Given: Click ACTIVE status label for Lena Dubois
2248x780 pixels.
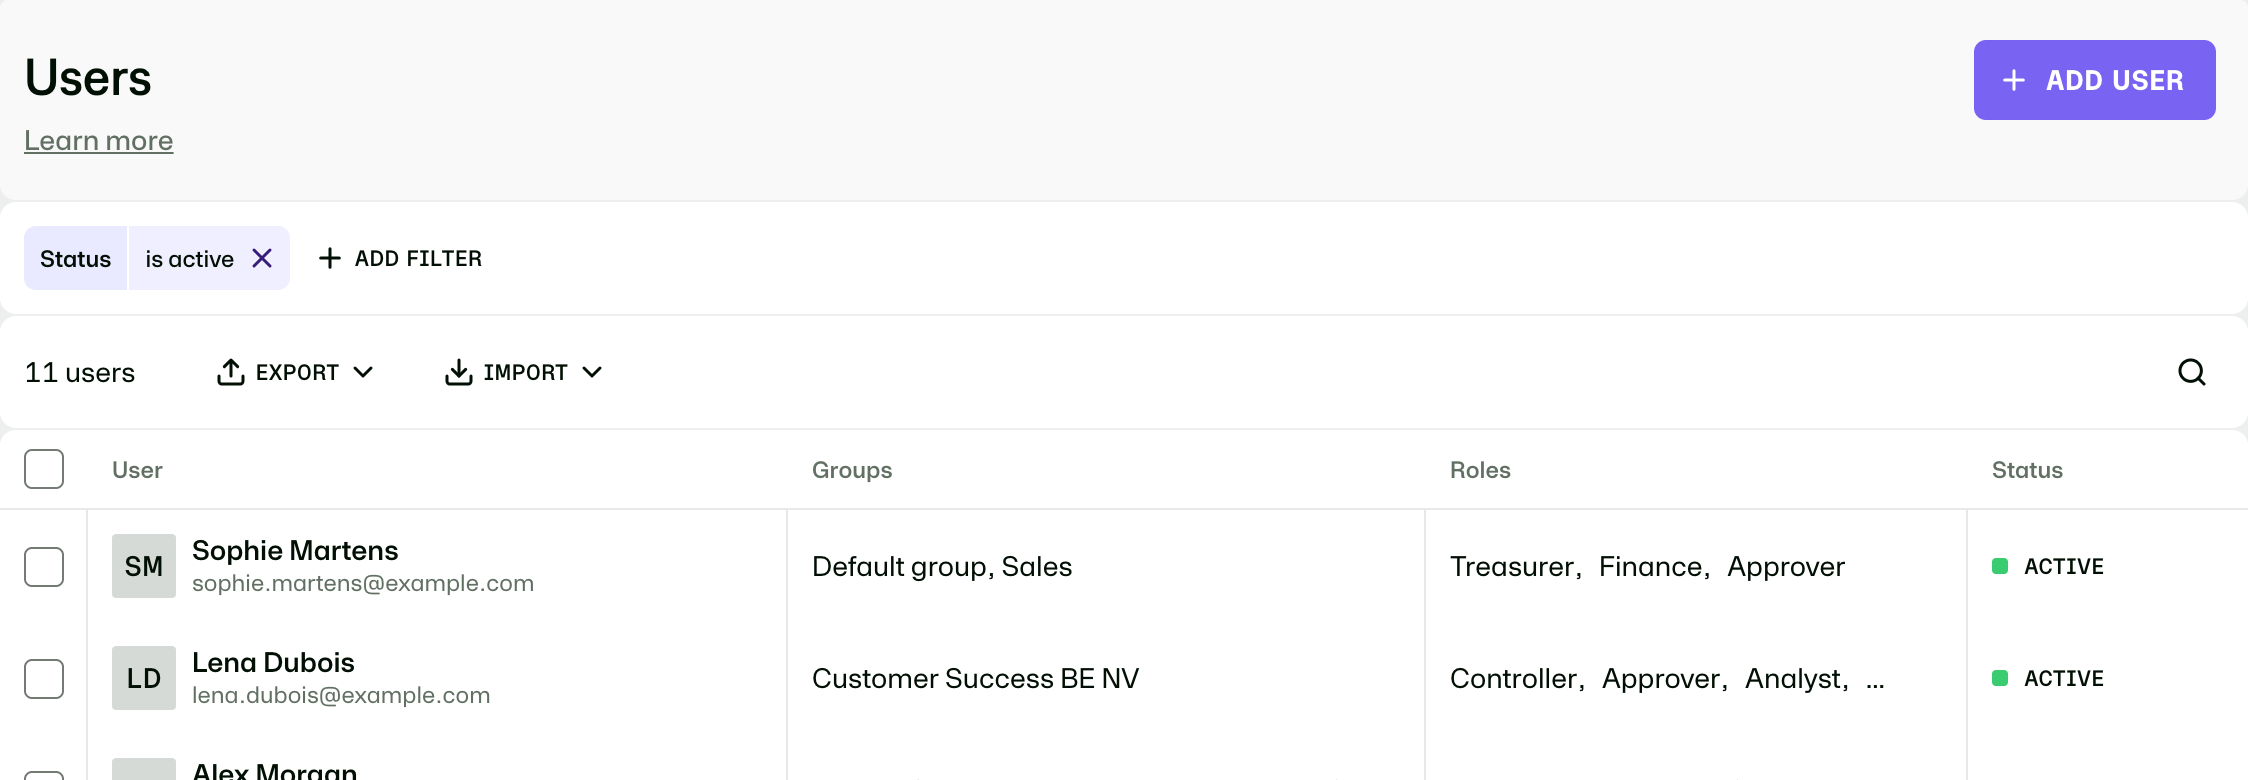Looking at the screenshot, I should click(2064, 678).
